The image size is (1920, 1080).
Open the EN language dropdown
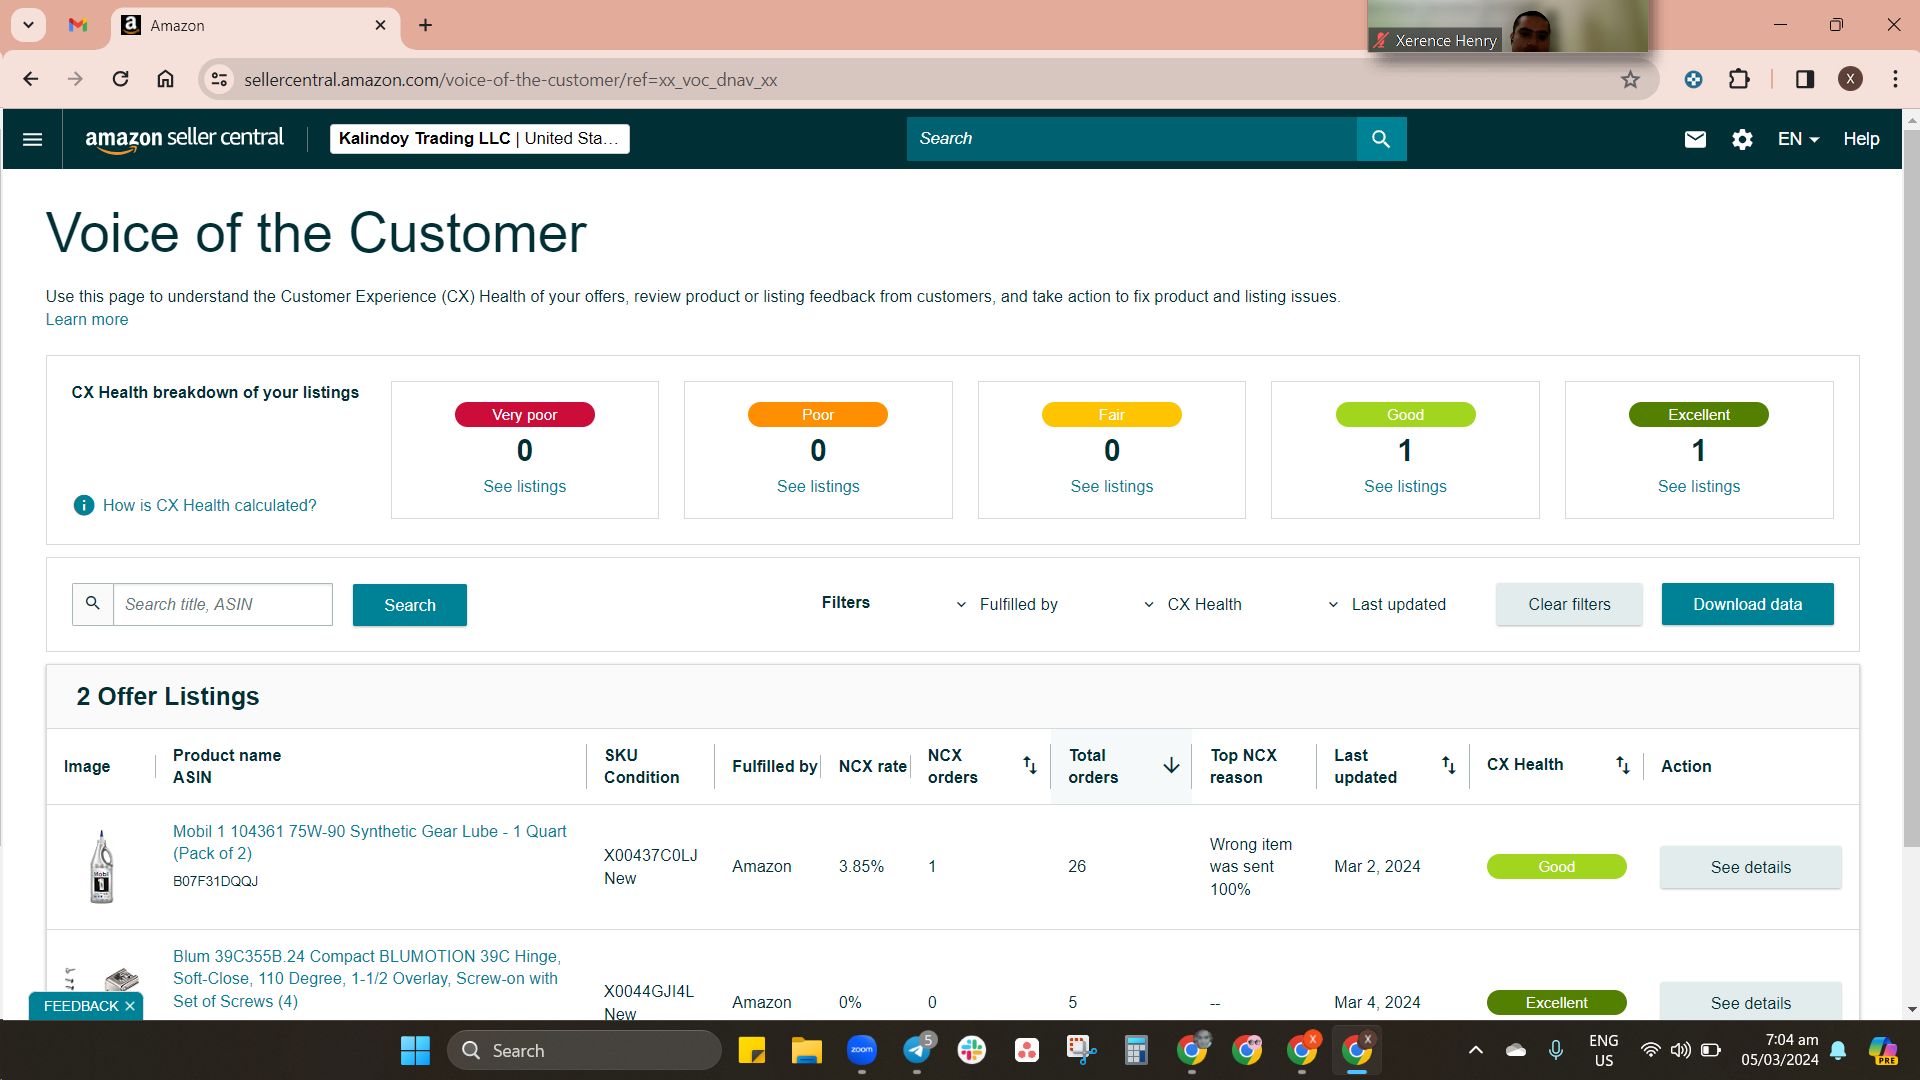pyautogui.click(x=1798, y=139)
